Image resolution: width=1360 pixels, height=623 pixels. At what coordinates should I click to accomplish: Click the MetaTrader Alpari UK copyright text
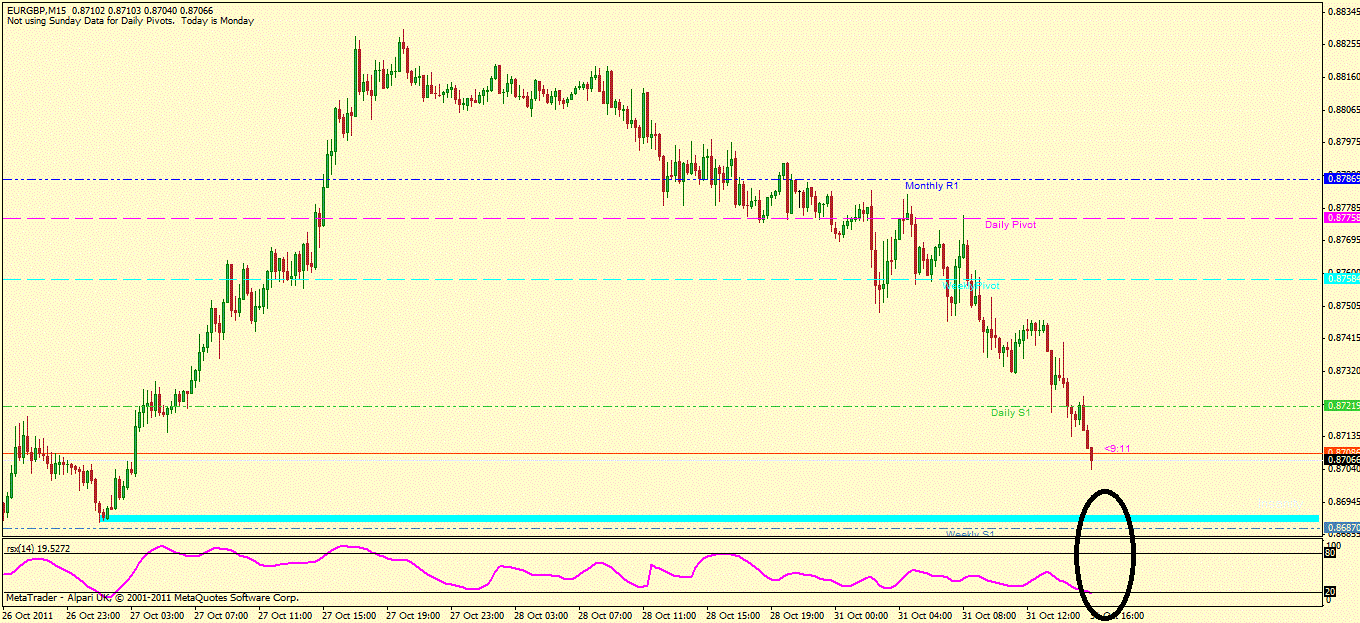coord(152,598)
